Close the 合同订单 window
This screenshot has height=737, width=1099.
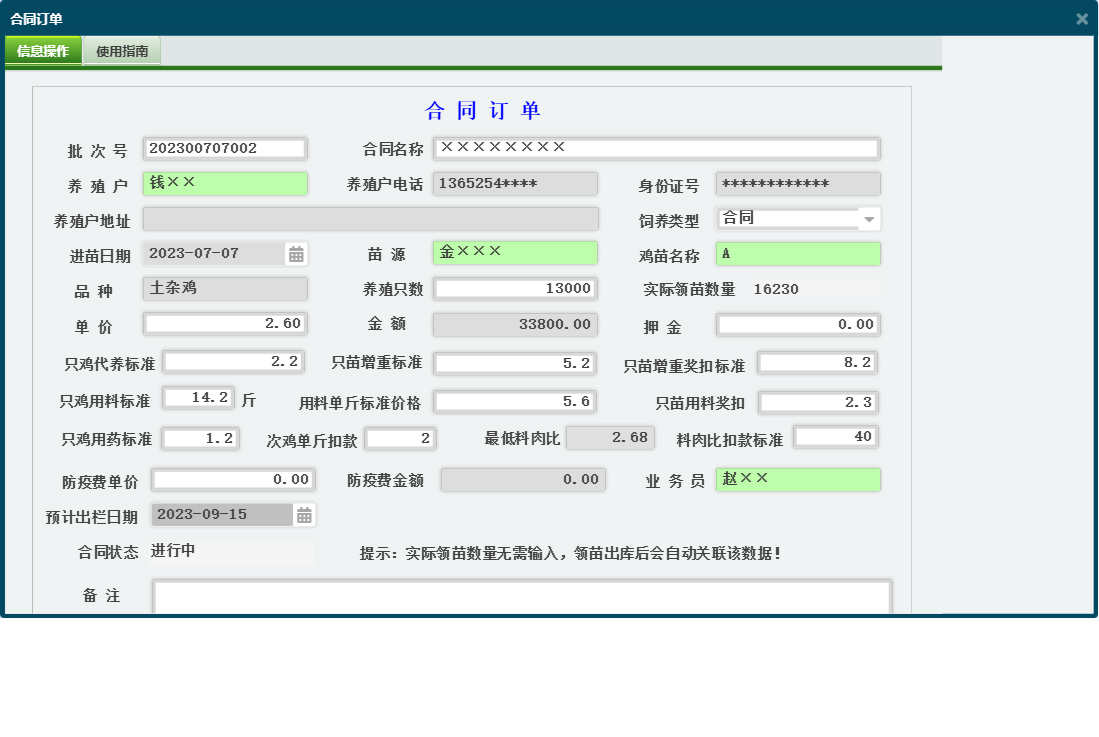point(1081,16)
